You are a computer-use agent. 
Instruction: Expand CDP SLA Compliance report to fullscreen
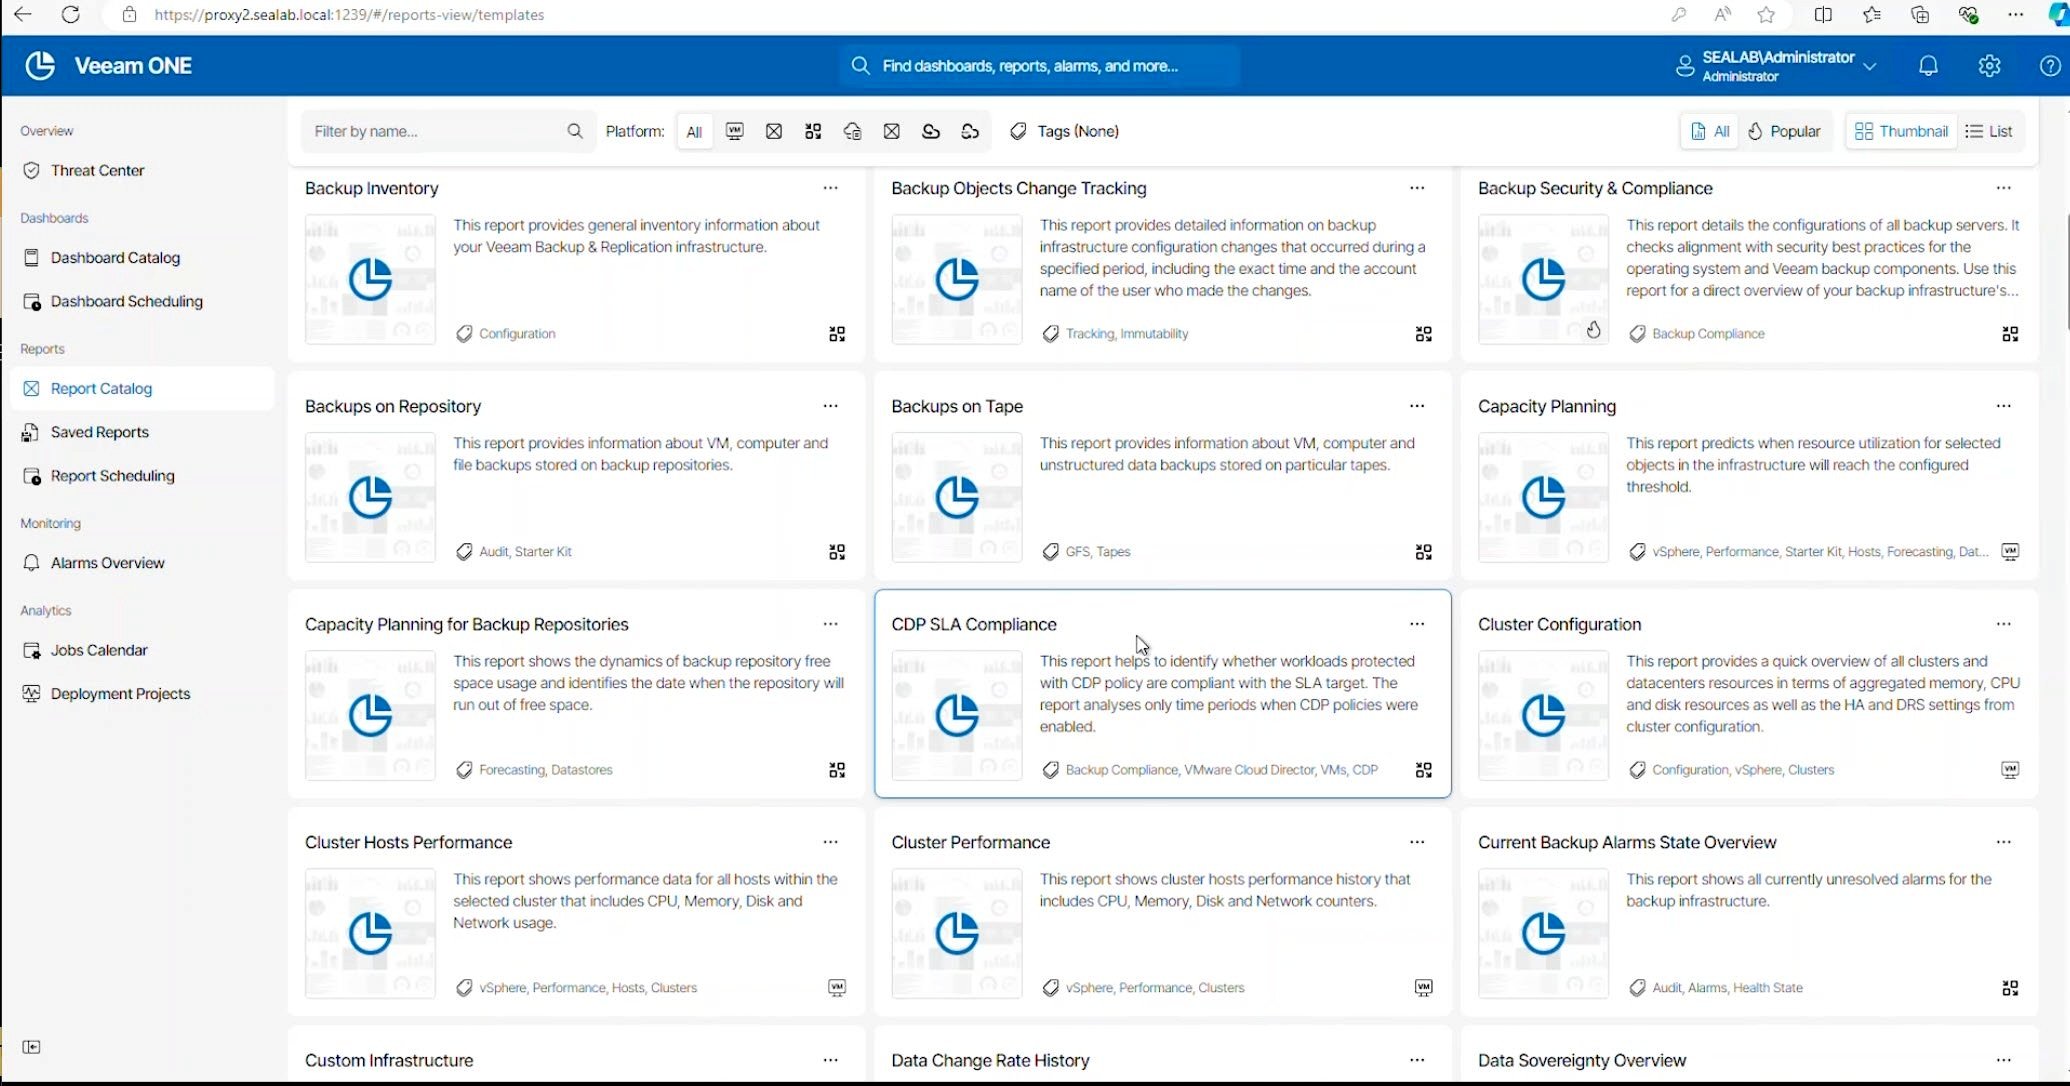click(x=1424, y=770)
